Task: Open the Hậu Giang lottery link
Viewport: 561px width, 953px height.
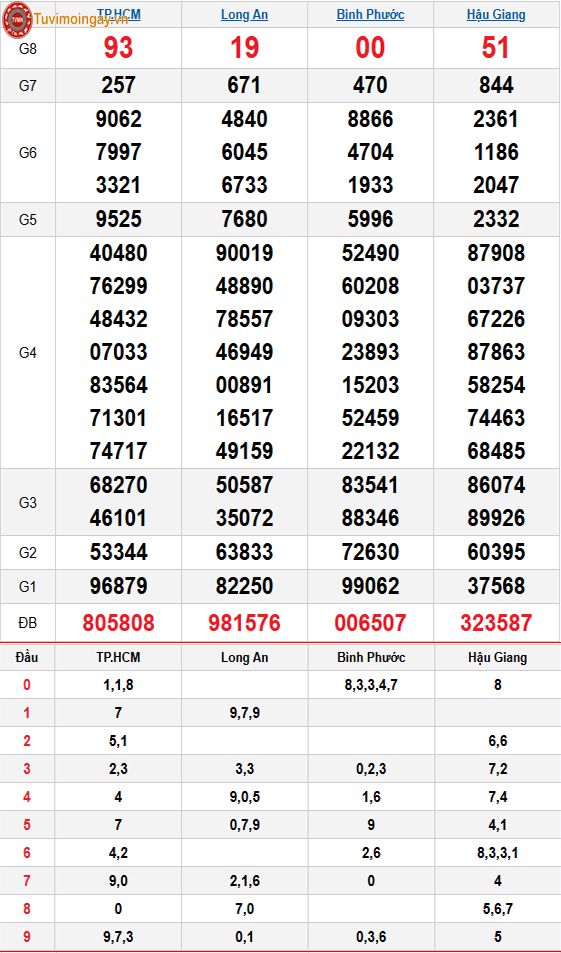Action: click(496, 14)
